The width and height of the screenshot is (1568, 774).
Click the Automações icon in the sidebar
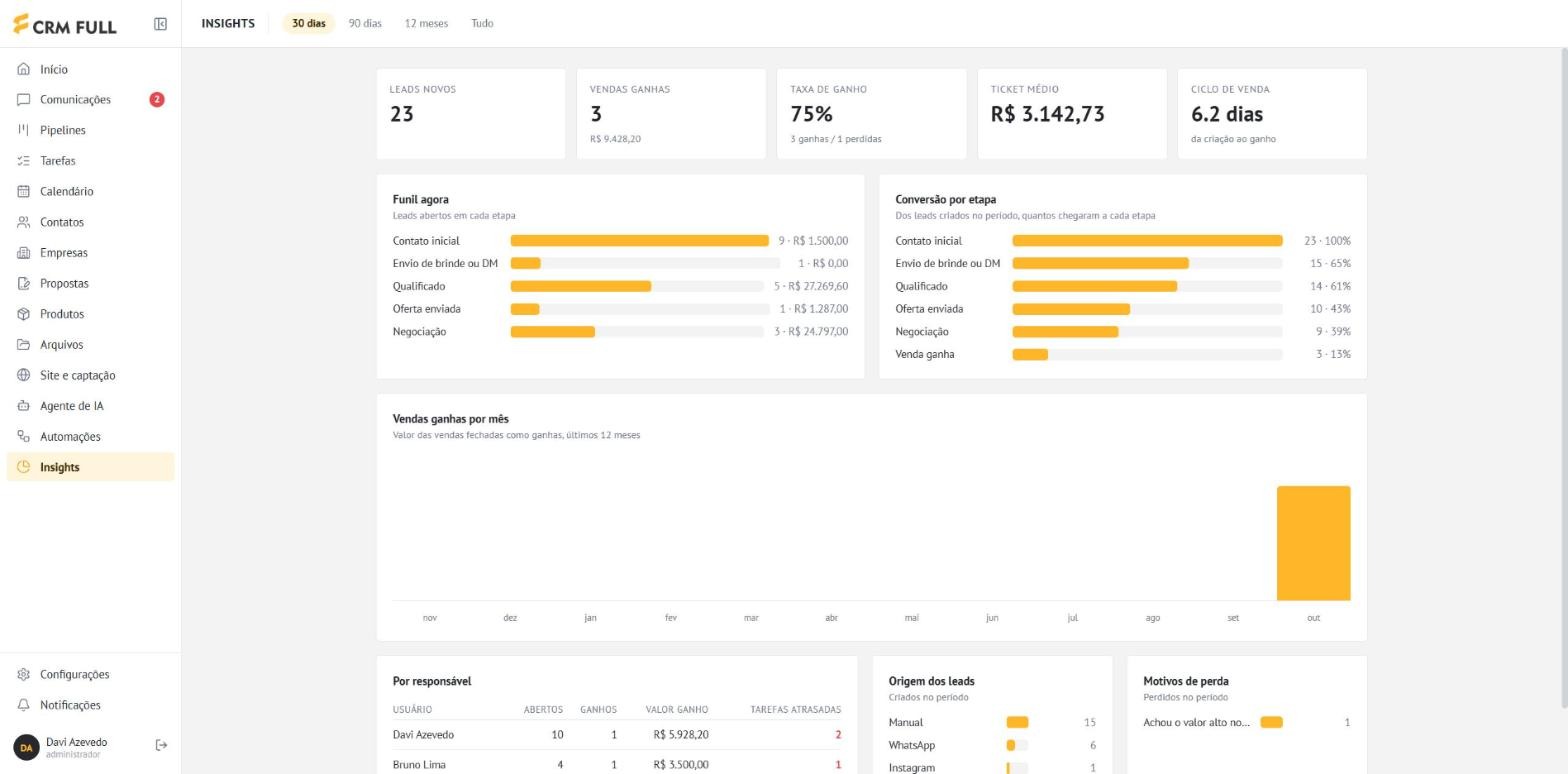[x=24, y=436]
